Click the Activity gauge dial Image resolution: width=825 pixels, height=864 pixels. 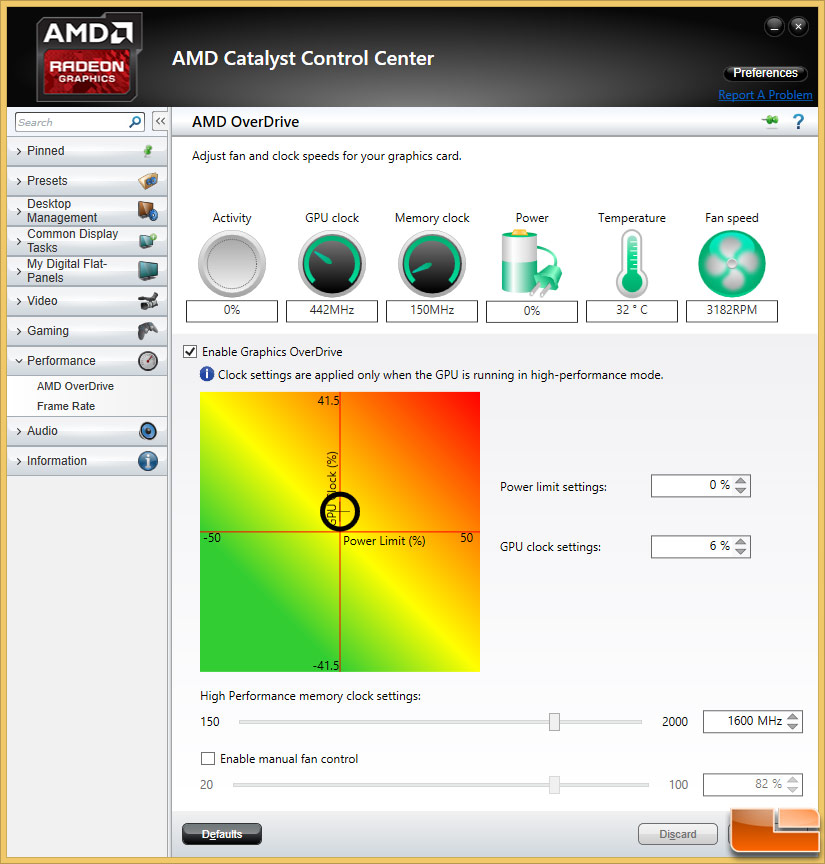pos(232,263)
